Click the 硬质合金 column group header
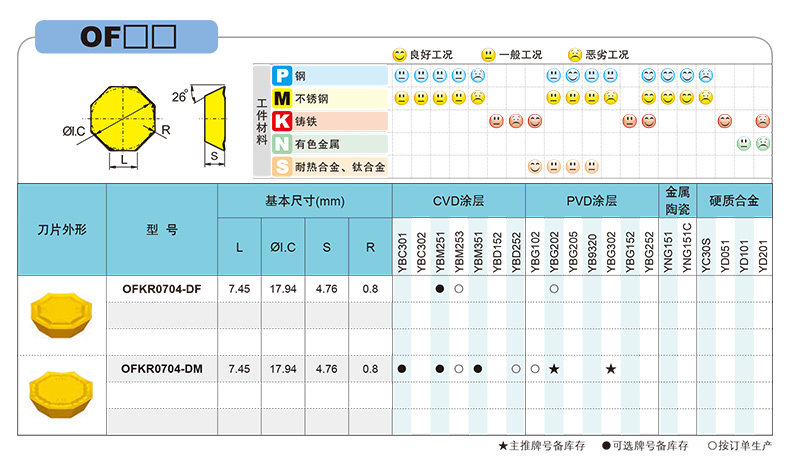Screen dimensions: 790x471 [734, 201]
